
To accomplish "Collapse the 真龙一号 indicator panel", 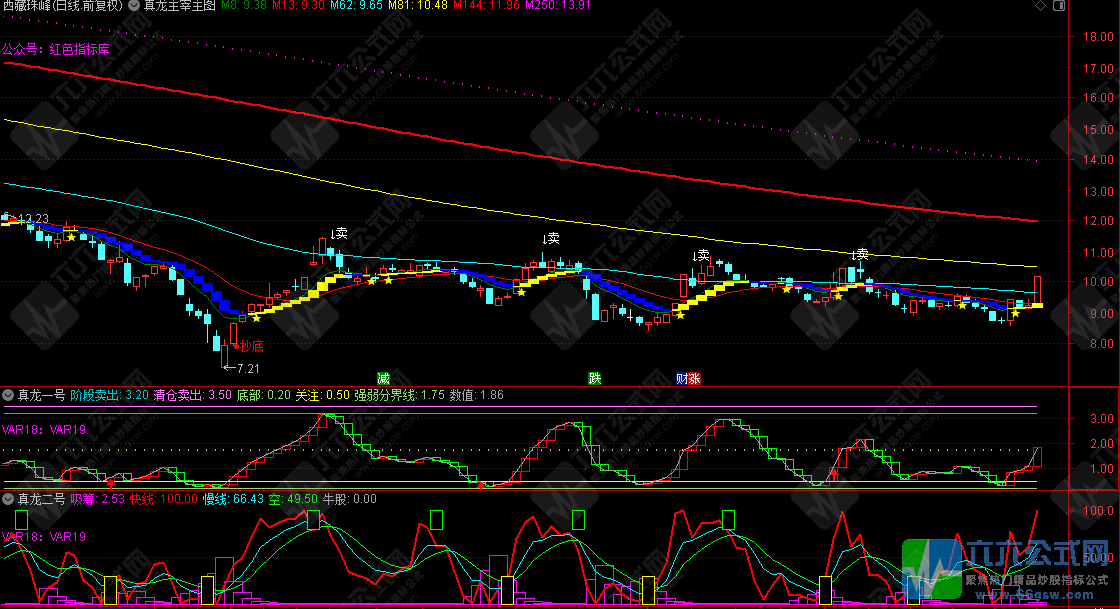I will point(8,395).
